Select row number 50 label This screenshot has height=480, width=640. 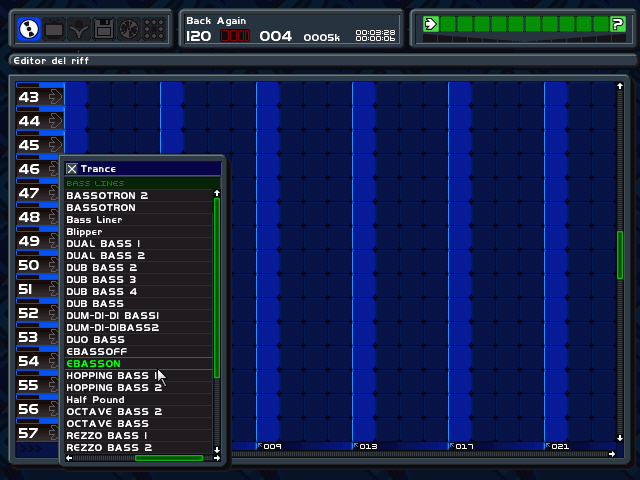click(29, 265)
